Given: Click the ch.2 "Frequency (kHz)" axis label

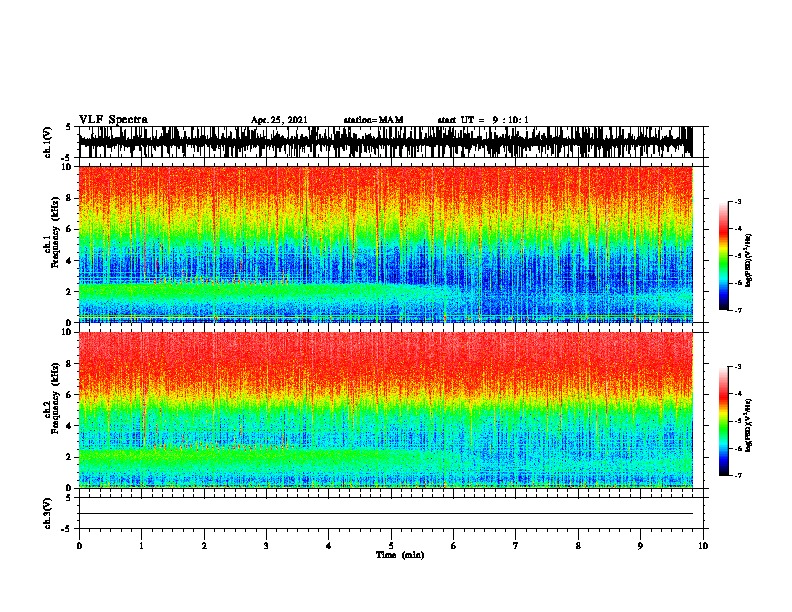Looking at the screenshot, I should [55, 398].
